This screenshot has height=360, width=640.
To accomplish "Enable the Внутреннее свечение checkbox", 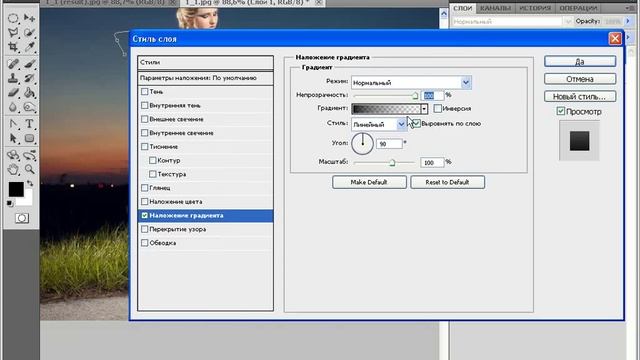I will click(x=144, y=133).
